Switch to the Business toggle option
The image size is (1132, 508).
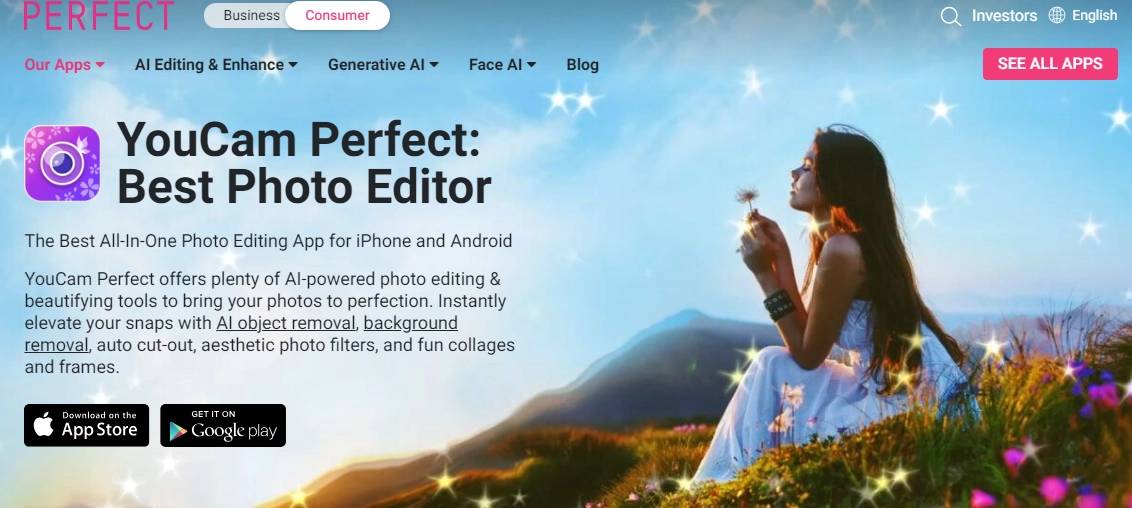pyautogui.click(x=251, y=15)
